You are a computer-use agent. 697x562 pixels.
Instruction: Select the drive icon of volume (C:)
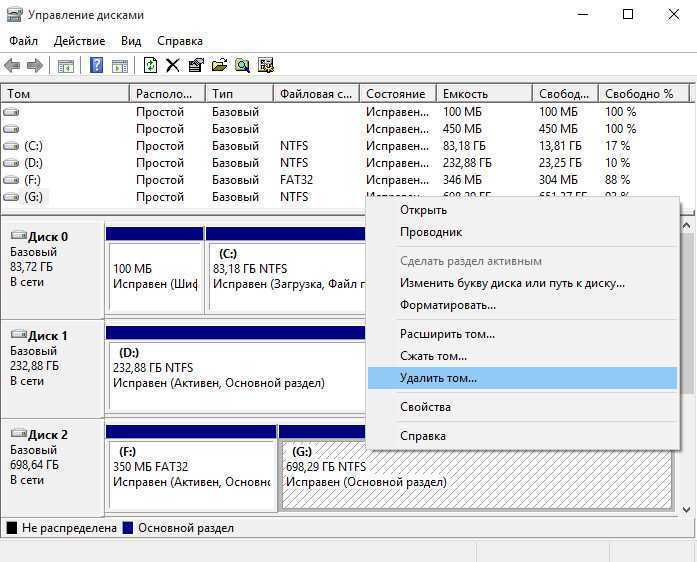[11, 146]
